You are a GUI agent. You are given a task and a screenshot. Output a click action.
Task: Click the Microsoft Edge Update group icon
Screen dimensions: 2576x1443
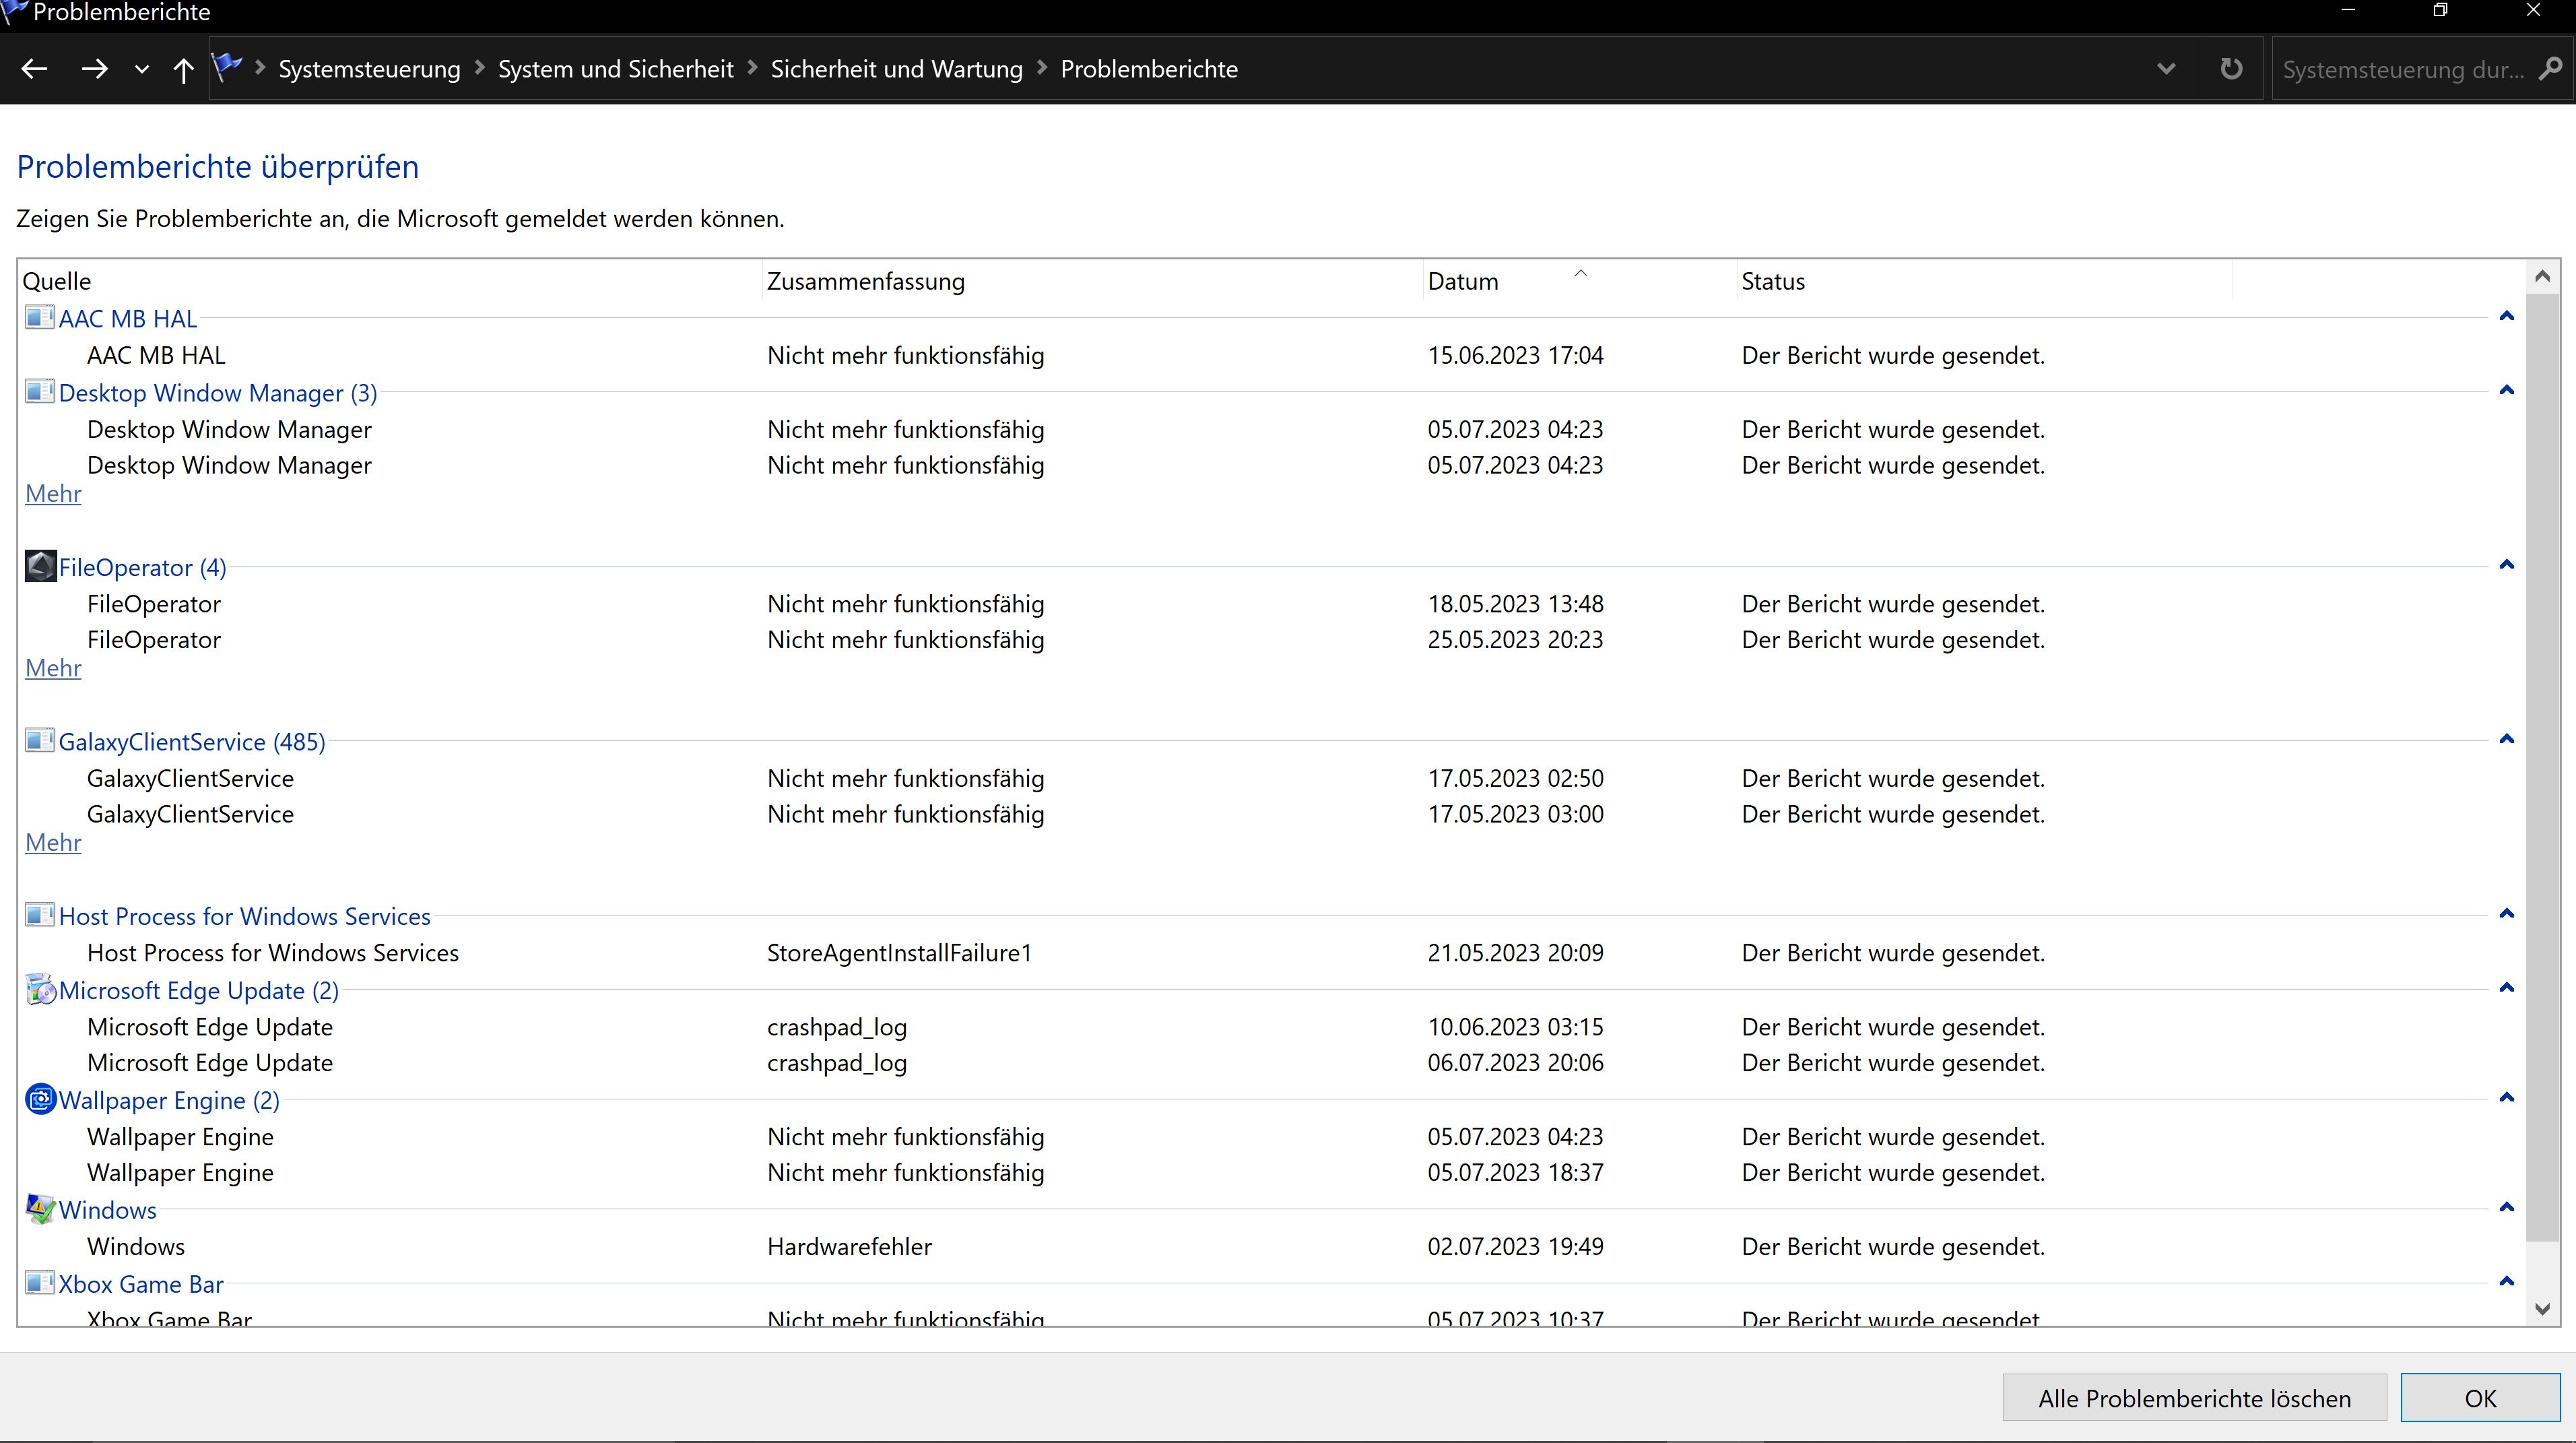[x=40, y=989]
